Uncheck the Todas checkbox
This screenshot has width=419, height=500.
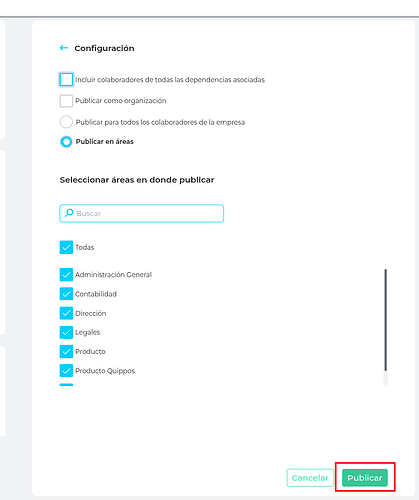[x=66, y=247]
